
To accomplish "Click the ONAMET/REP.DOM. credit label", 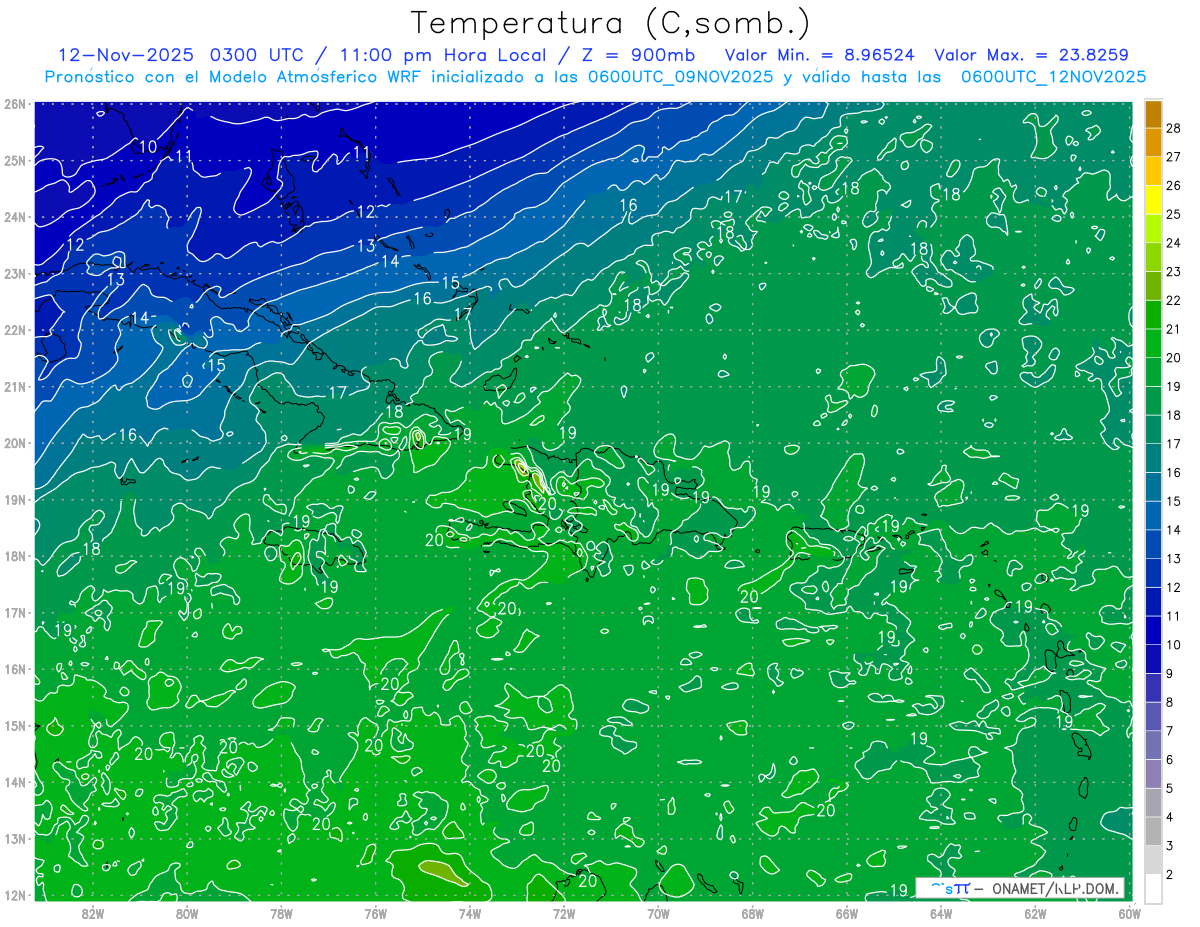I will 1056,888.
